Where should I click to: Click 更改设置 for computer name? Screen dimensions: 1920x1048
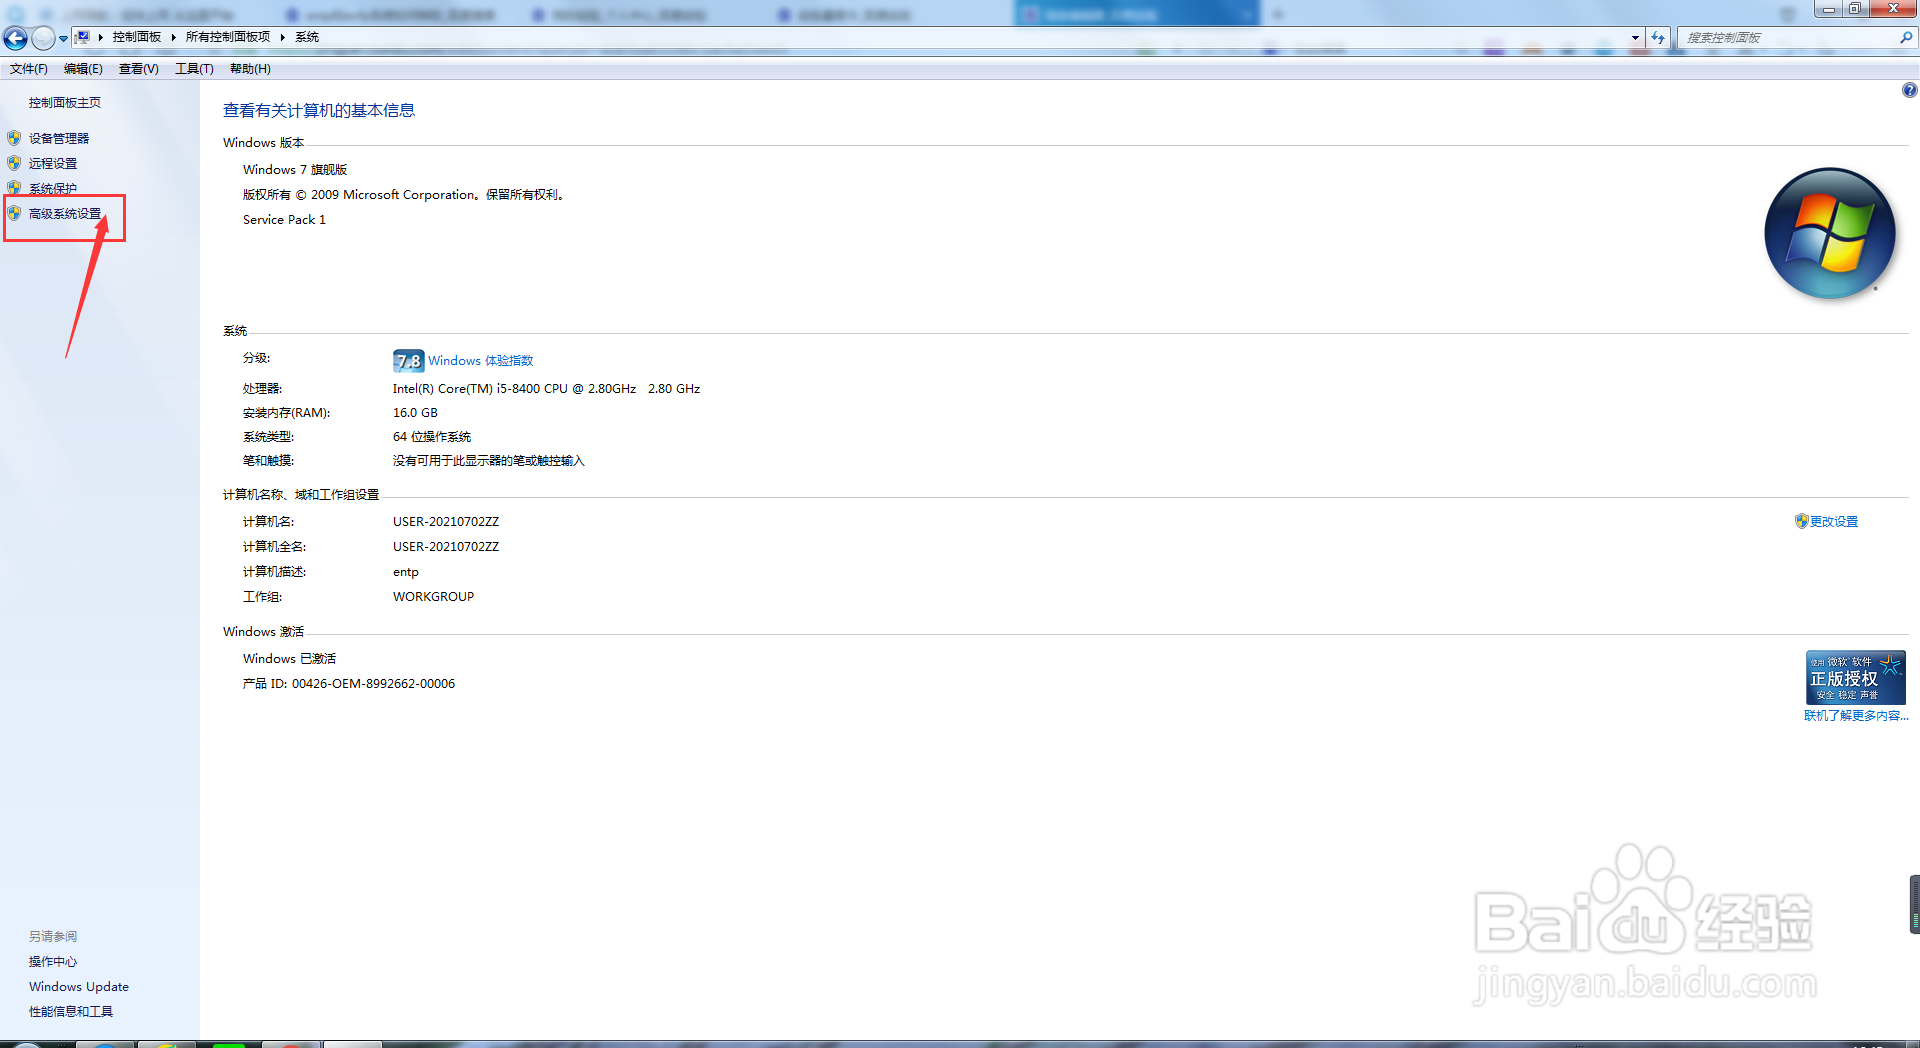coord(1834,522)
